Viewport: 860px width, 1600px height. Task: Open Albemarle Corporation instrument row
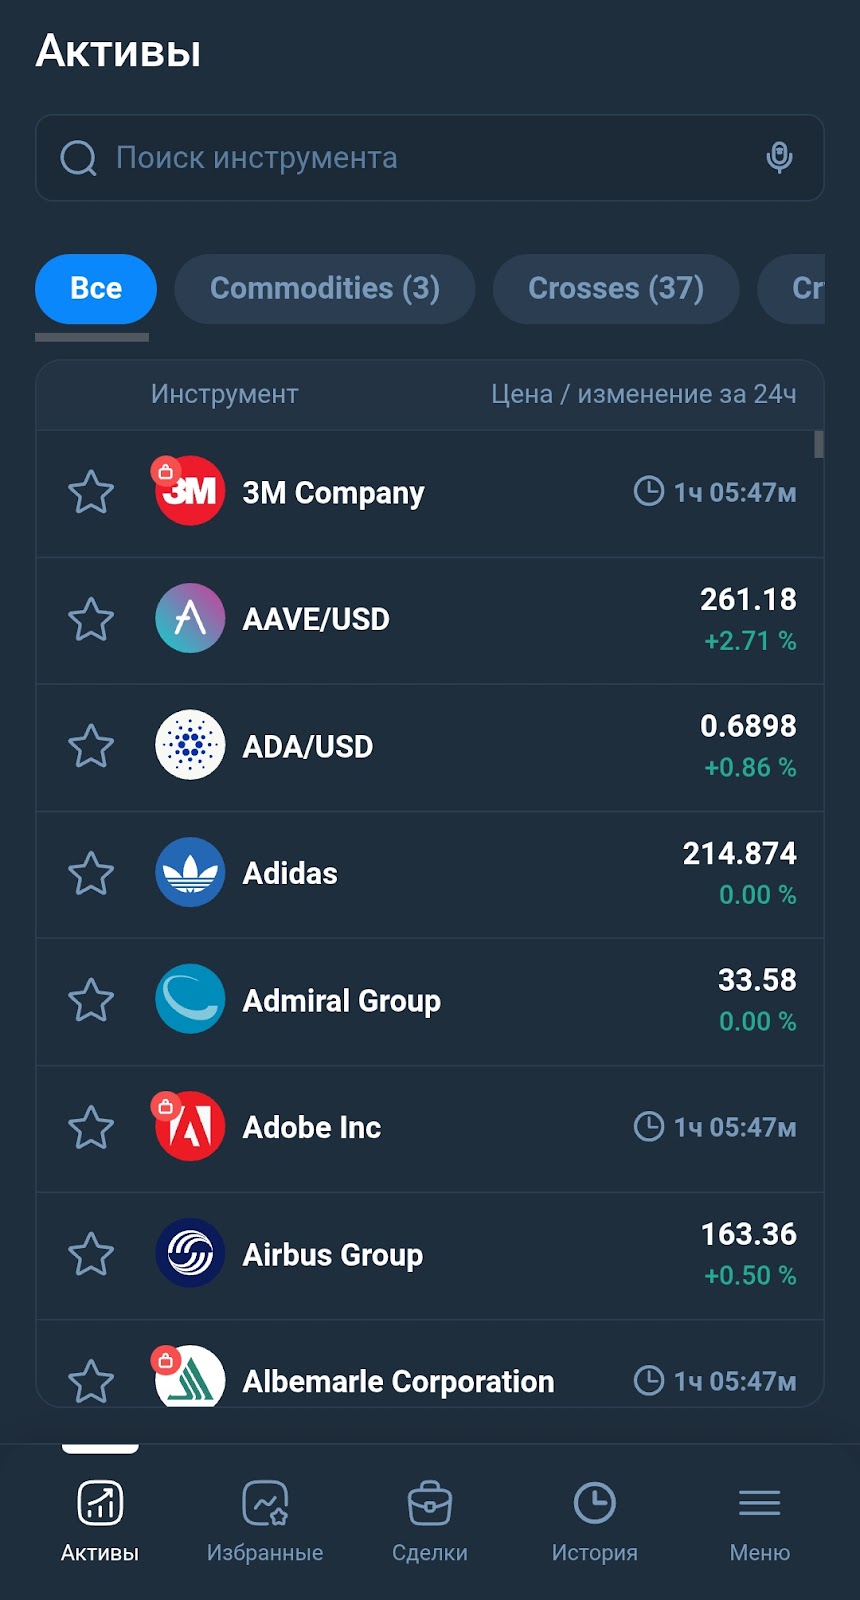point(430,1365)
